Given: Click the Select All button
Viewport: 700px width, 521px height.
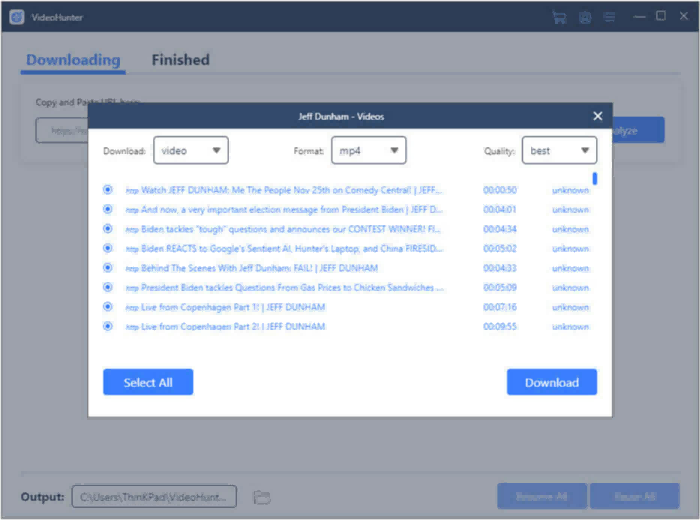Looking at the screenshot, I should pos(148,382).
